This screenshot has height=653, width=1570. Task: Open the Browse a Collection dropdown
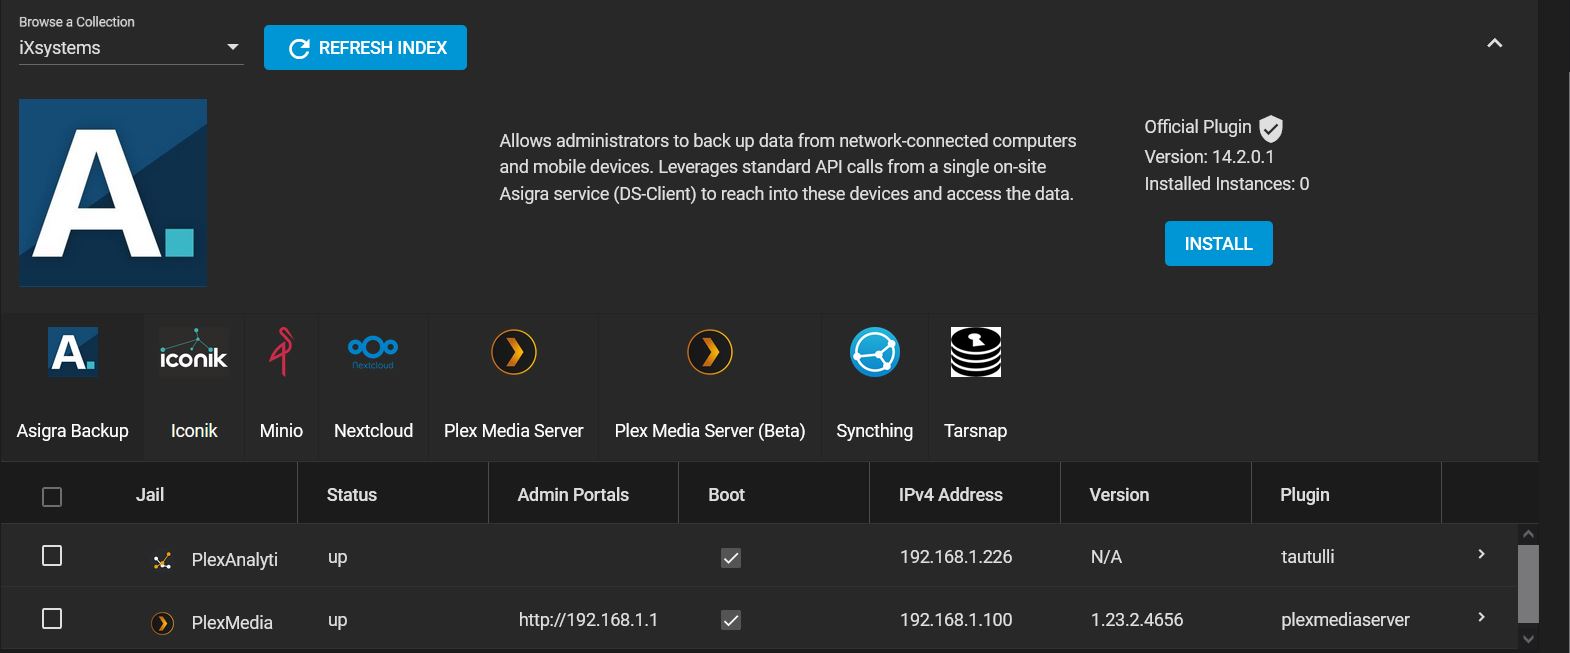coord(131,47)
